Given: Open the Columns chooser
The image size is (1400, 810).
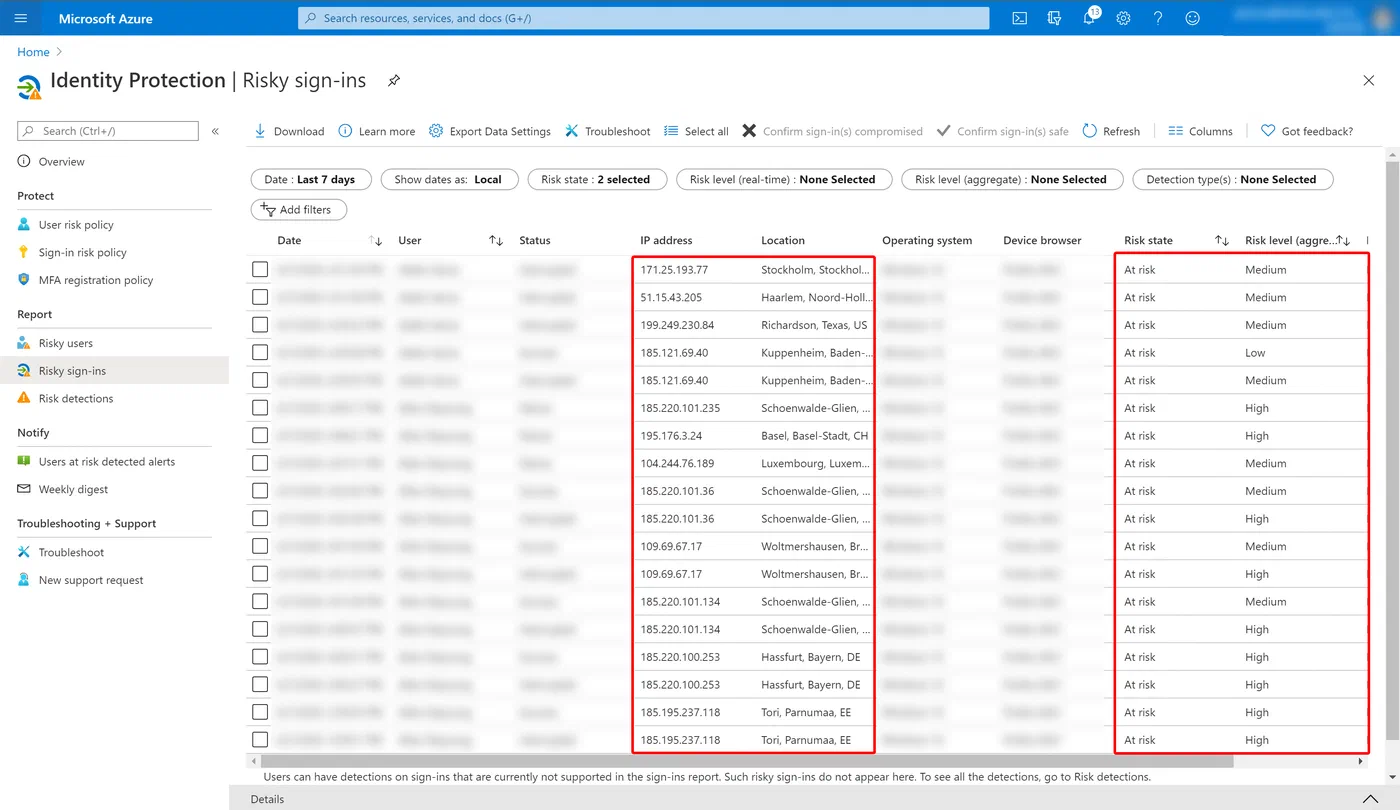Looking at the screenshot, I should click(x=1200, y=131).
